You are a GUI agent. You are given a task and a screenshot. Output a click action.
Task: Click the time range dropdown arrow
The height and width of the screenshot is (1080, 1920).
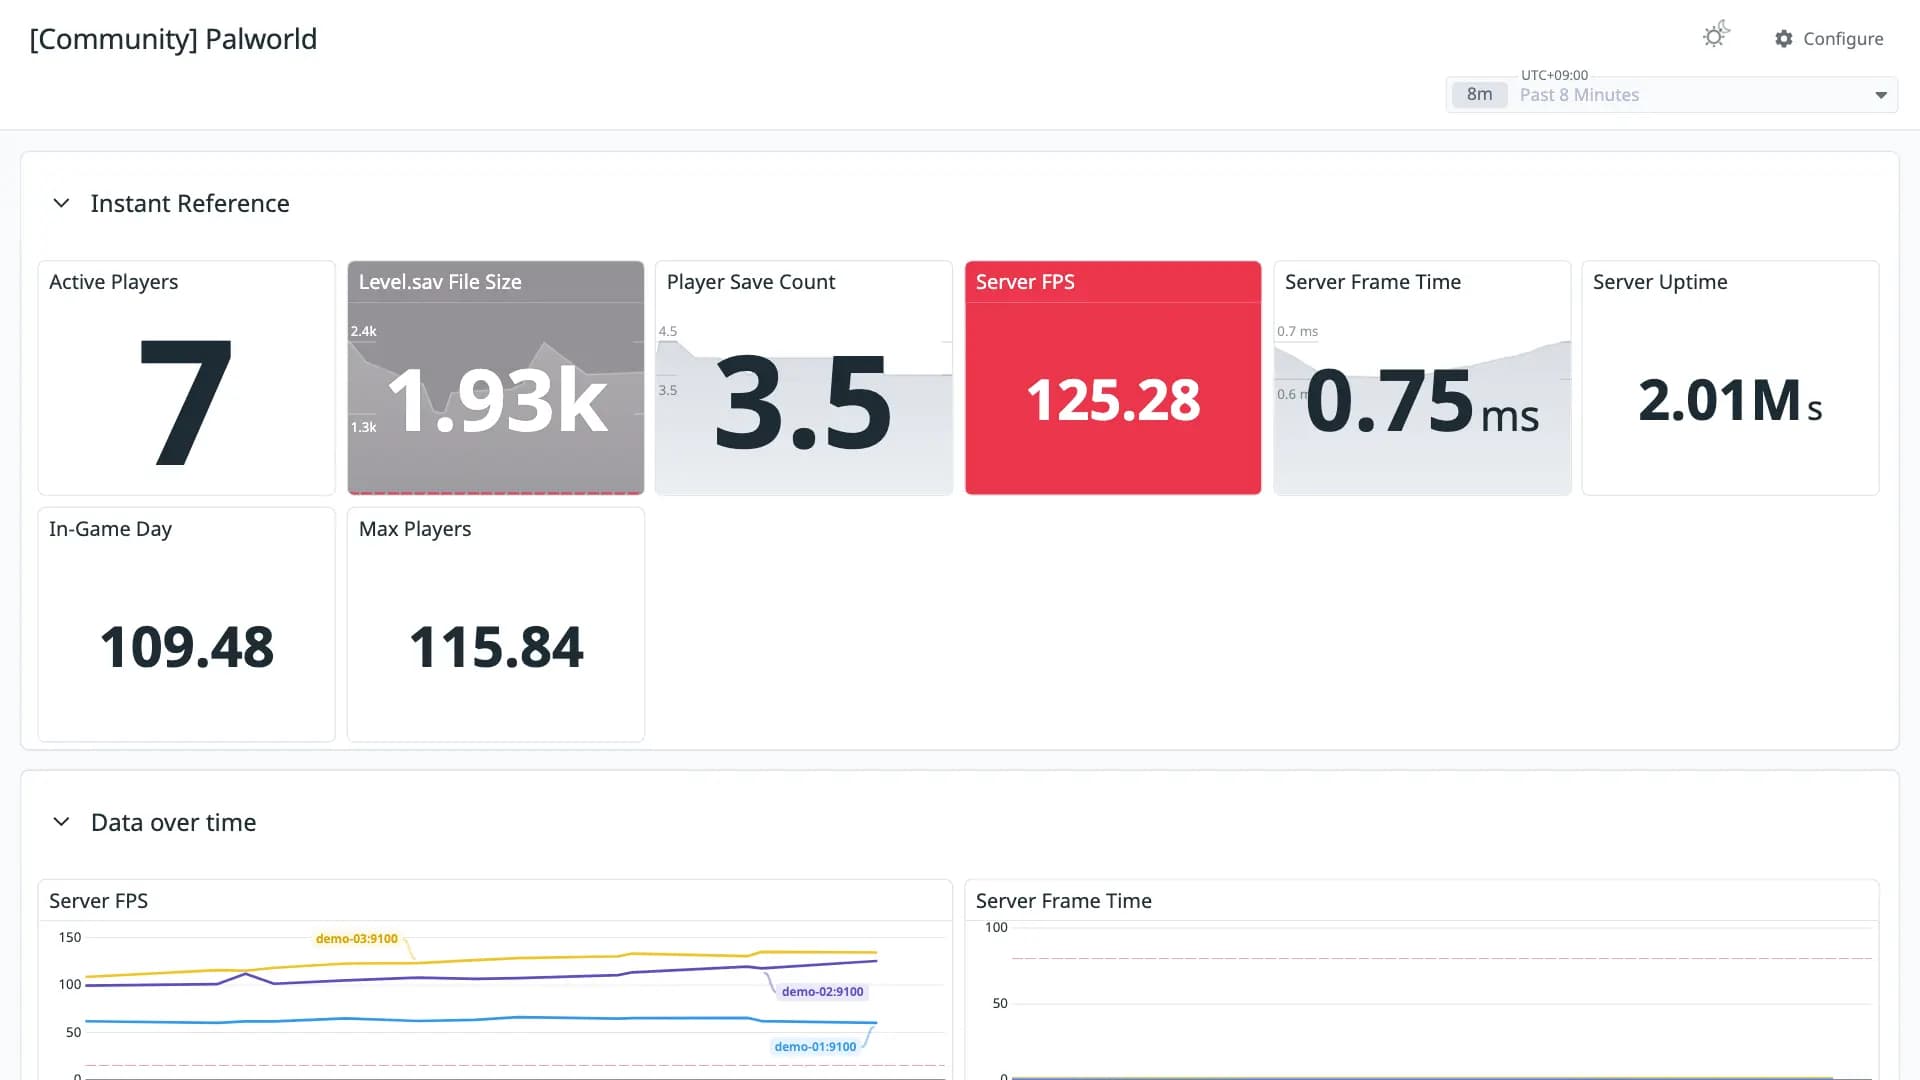(1881, 96)
